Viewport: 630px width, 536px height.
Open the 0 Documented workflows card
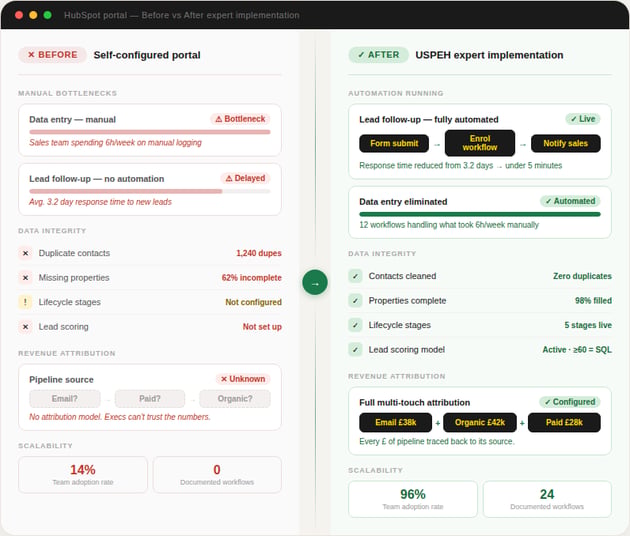(217, 475)
